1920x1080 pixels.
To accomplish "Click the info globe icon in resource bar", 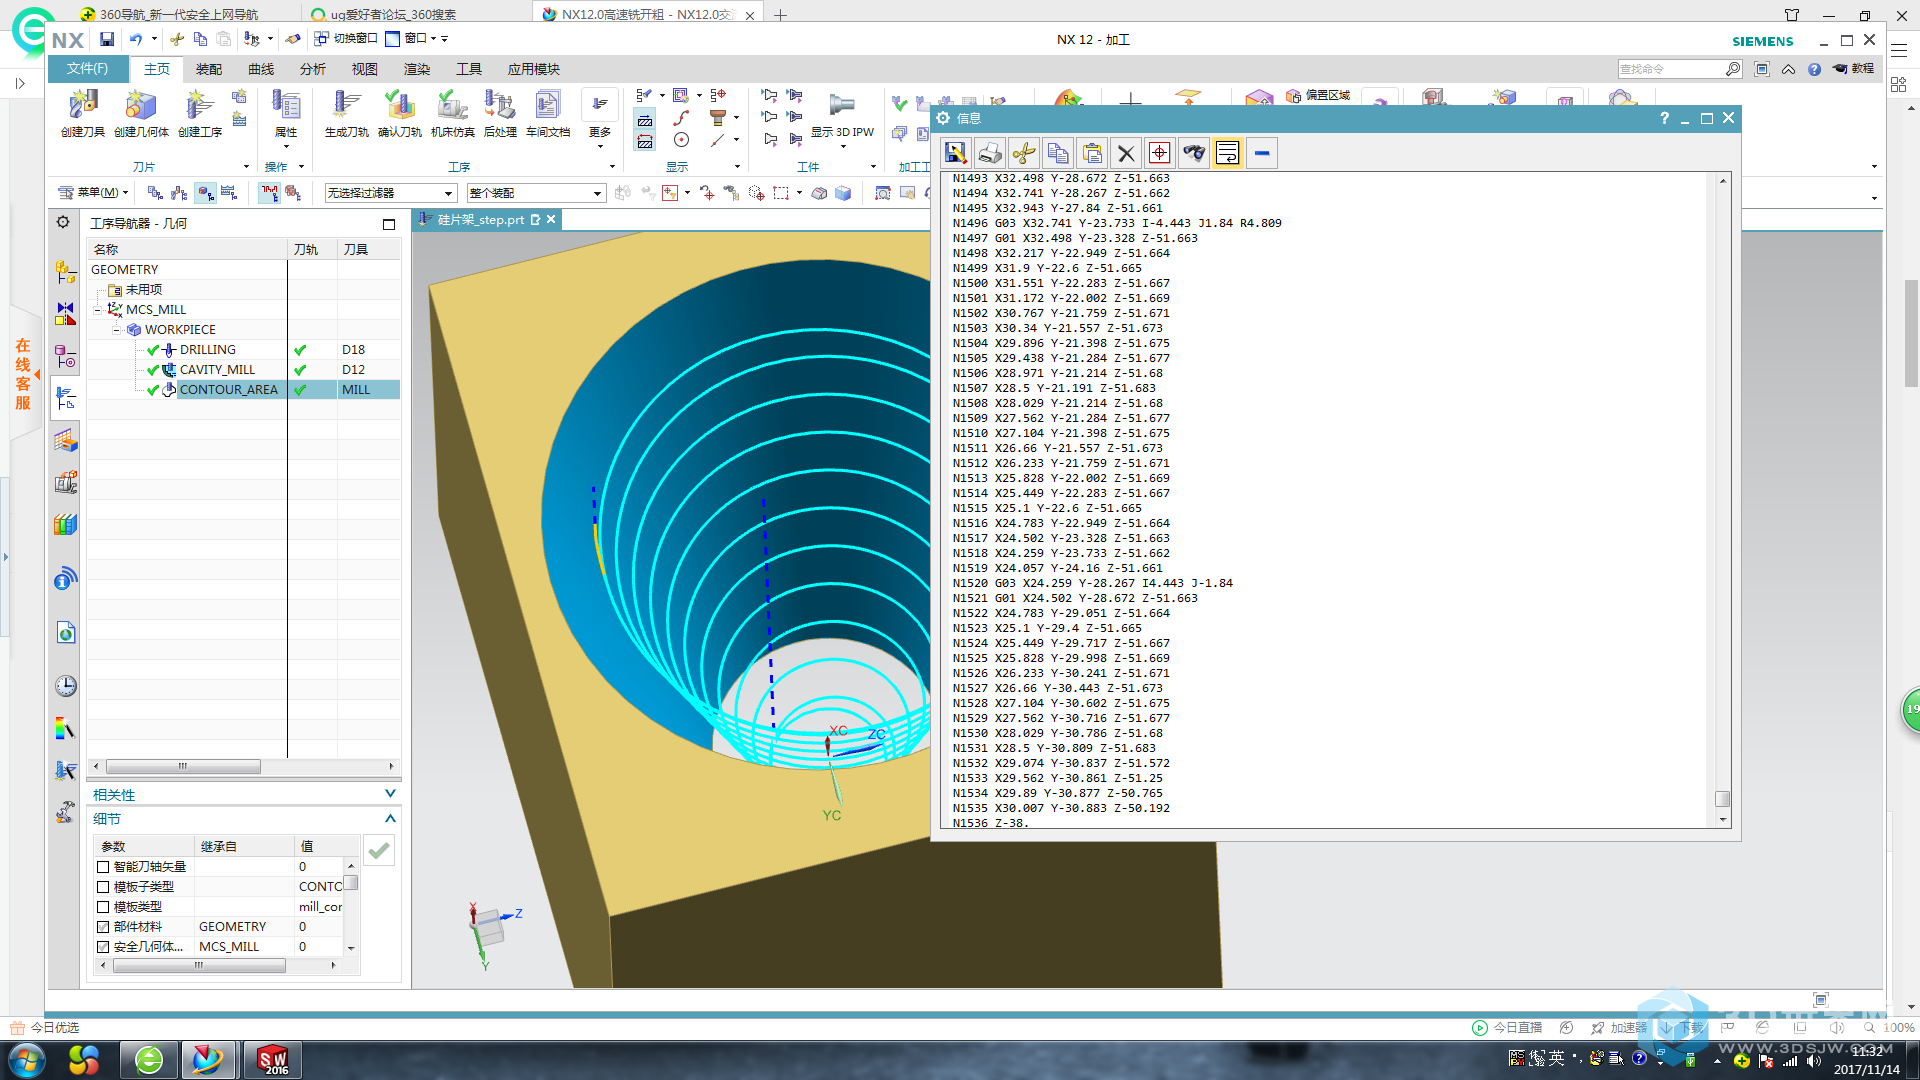I will pos(65,578).
